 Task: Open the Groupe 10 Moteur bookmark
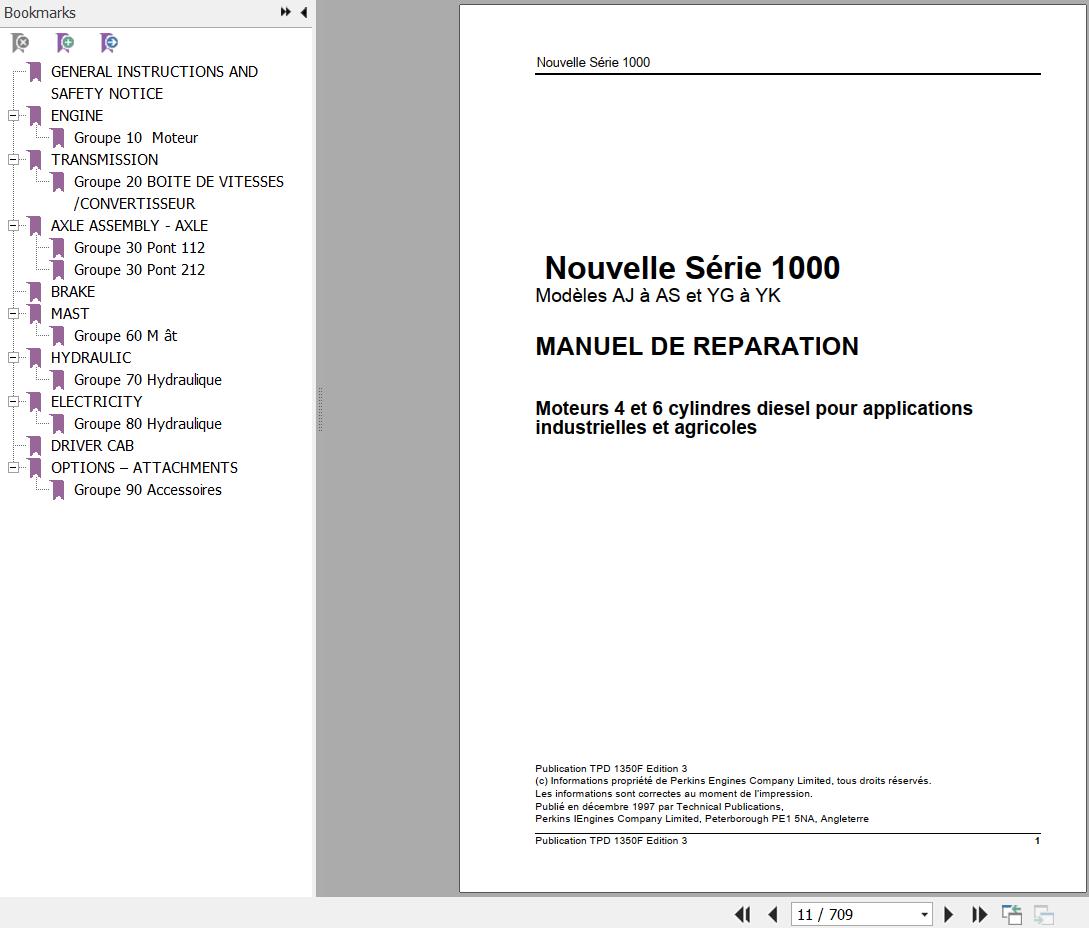coord(135,138)
